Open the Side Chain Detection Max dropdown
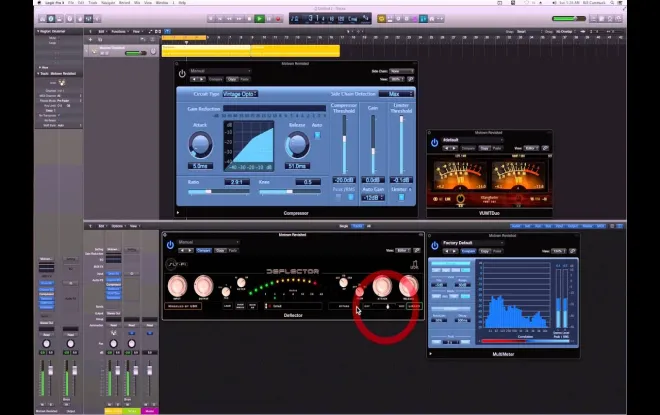This screenshot has width=660, height=415. (396, 94)
